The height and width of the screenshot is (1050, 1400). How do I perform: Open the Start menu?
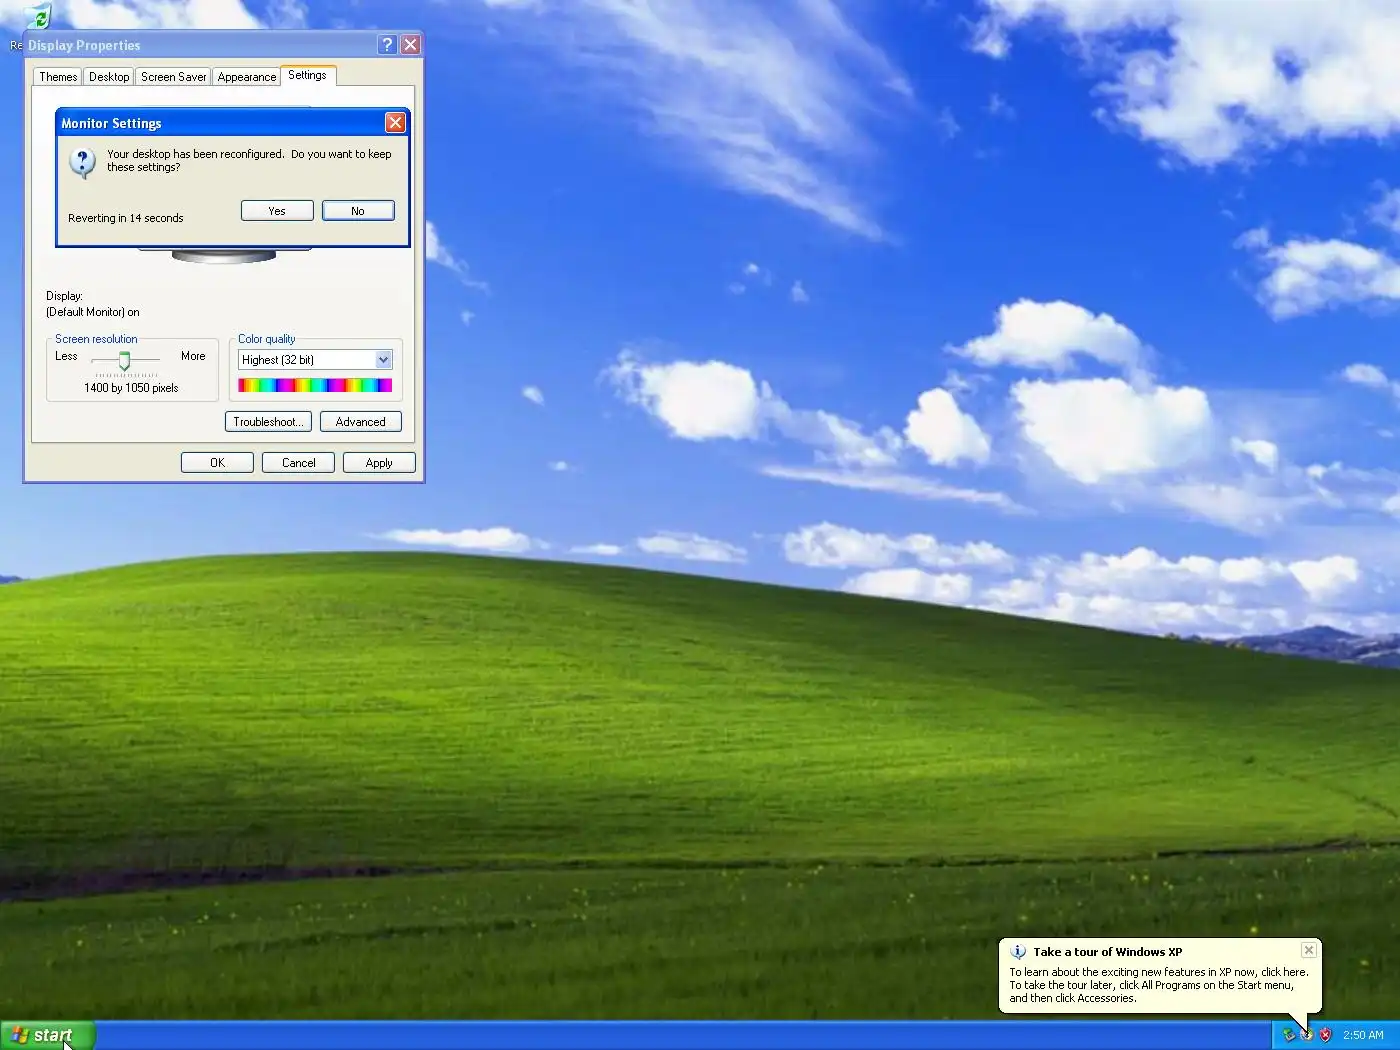coord(47,1035)
